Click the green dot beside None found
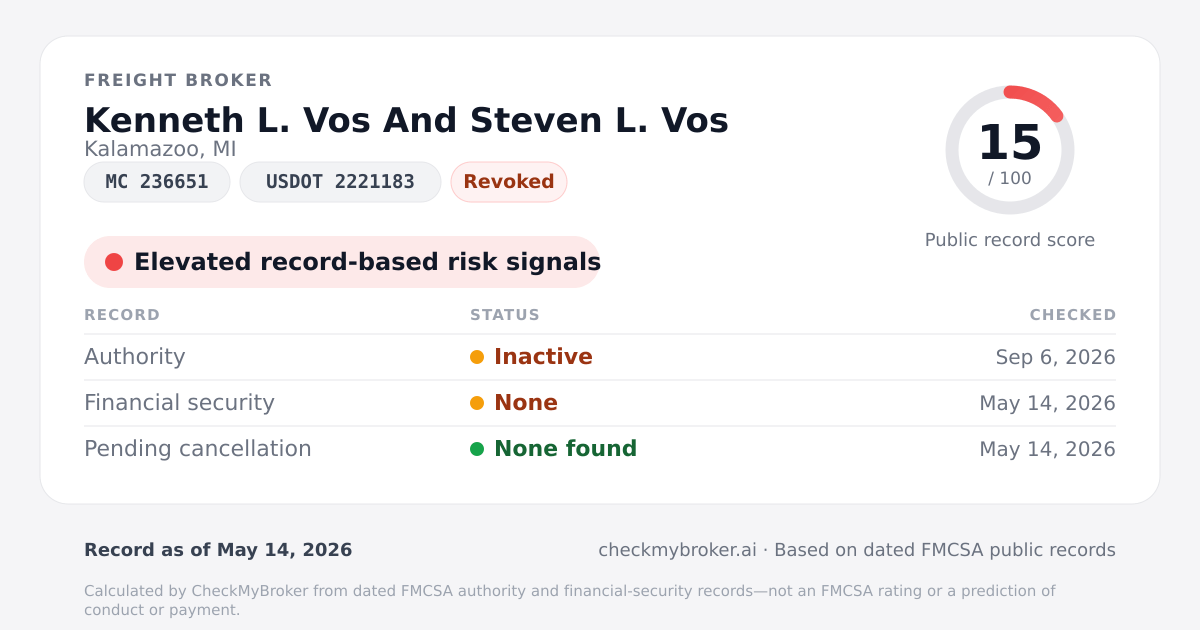Screen dimensions: 1200x630 [x=477, y=449]
